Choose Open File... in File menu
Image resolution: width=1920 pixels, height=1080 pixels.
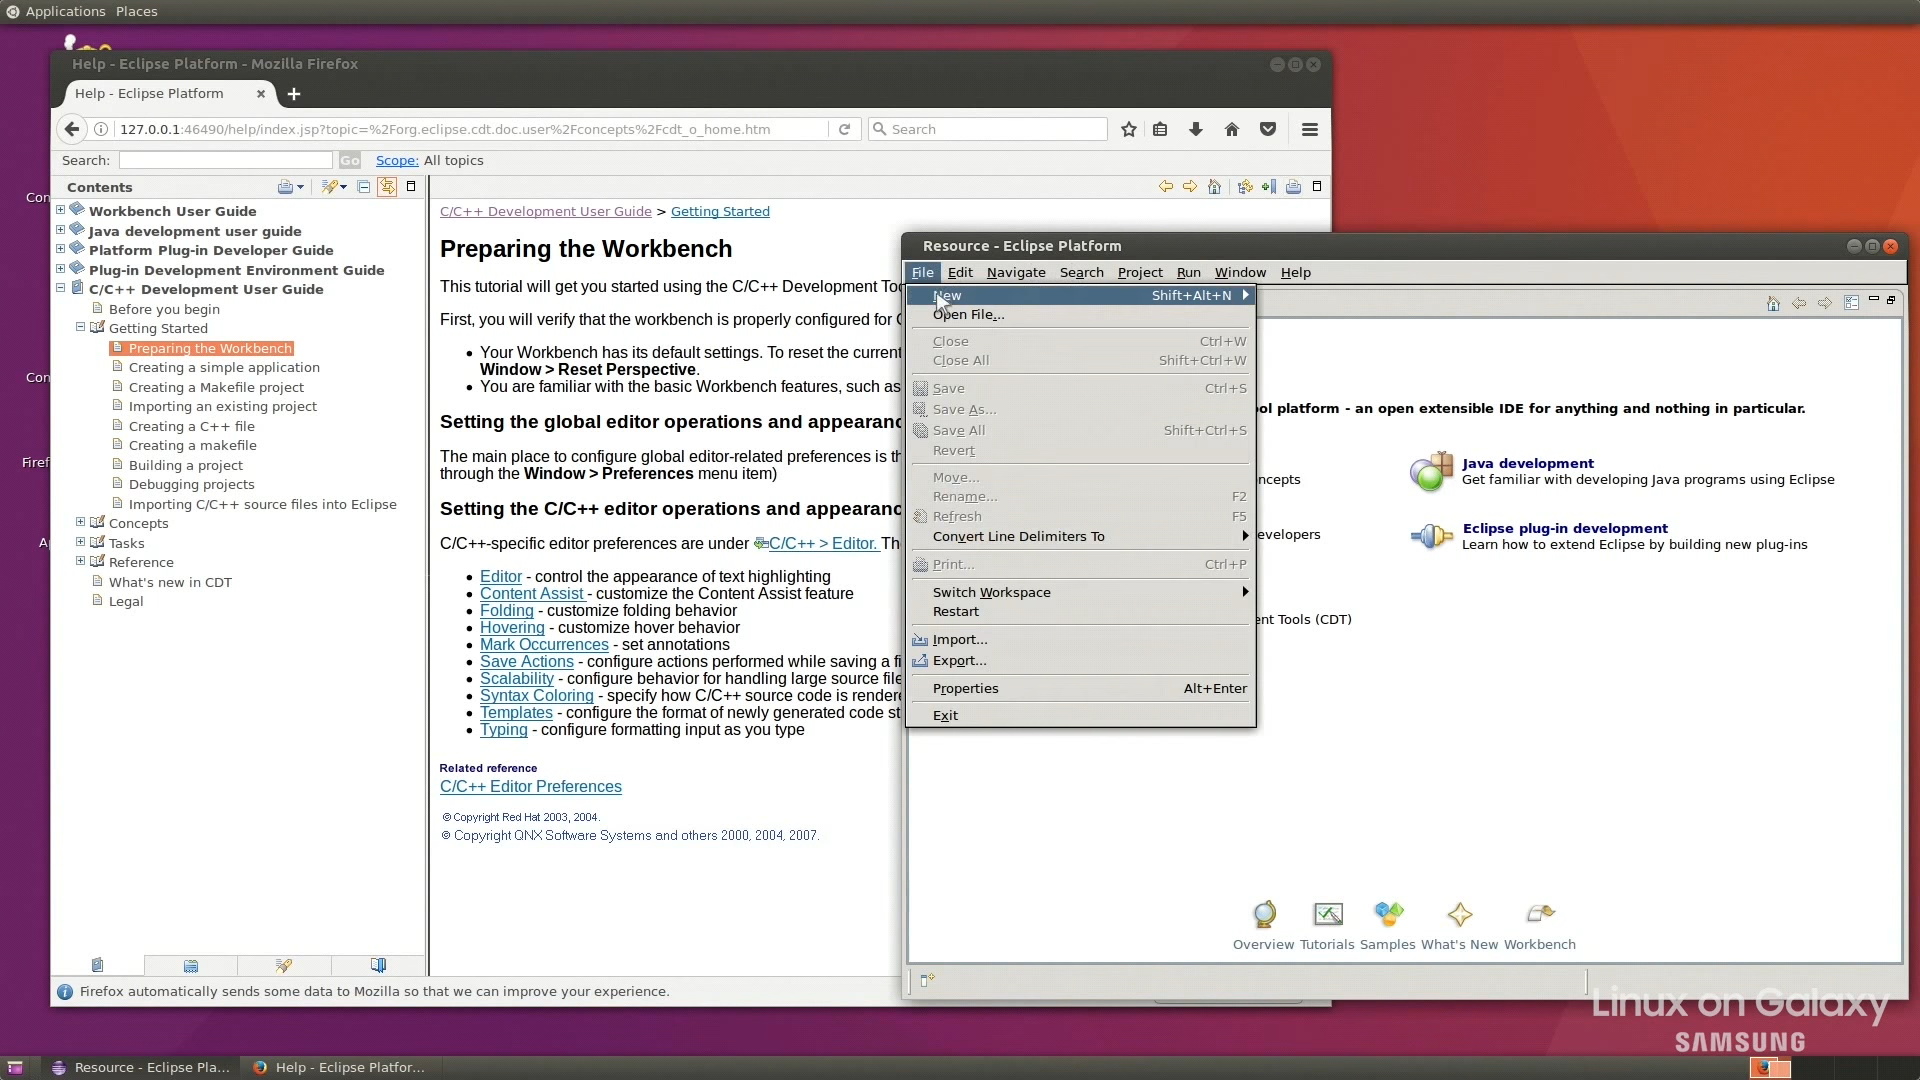point(1080,315)
